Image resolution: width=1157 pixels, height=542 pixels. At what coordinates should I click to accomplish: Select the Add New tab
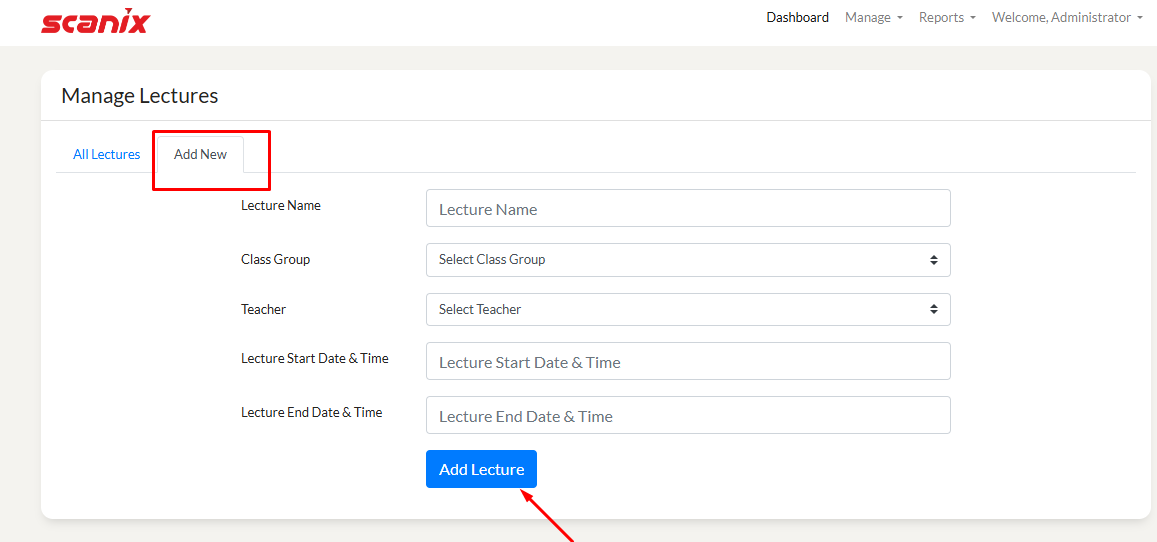tap(200, 154)
